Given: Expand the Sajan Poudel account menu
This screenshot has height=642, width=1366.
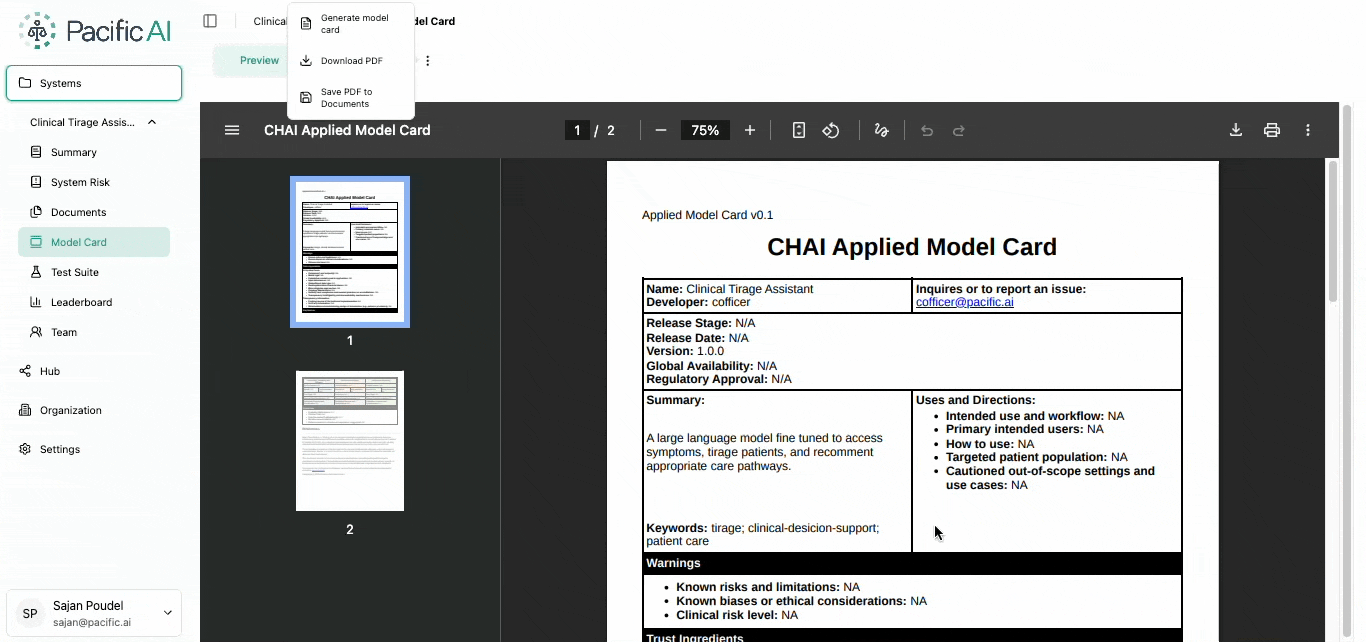Looking at the screenshot, I should click(x=167, y=613).
